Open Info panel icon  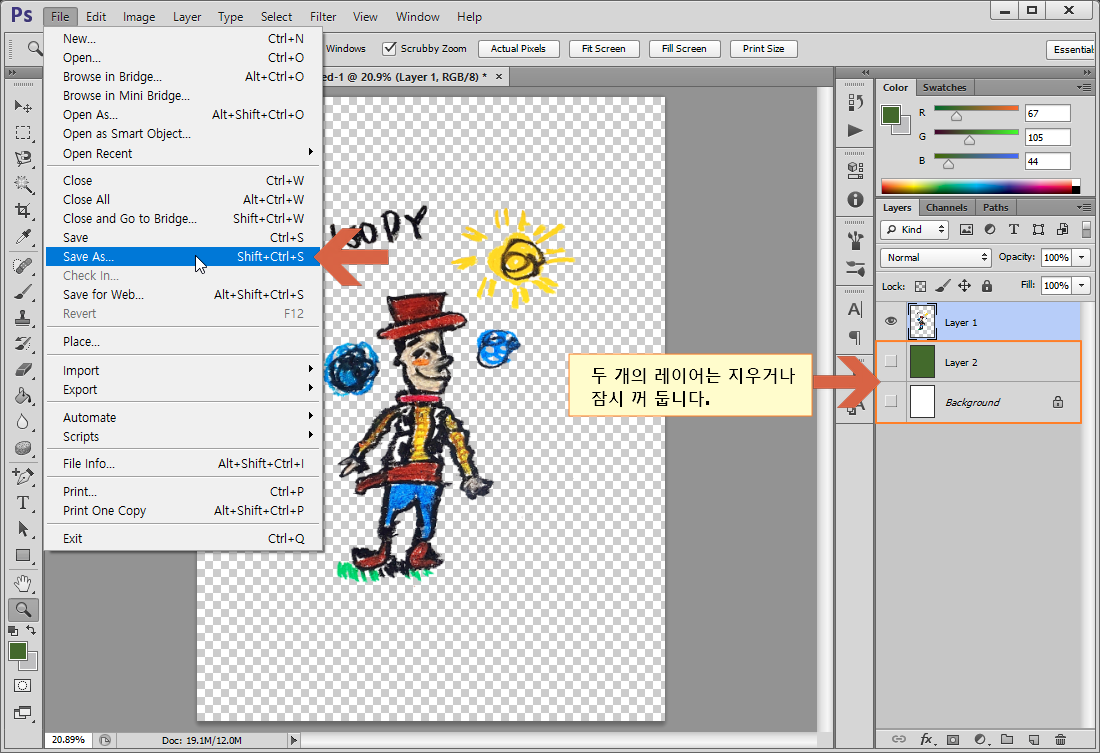pyautogui.click(x=855, y=200)
